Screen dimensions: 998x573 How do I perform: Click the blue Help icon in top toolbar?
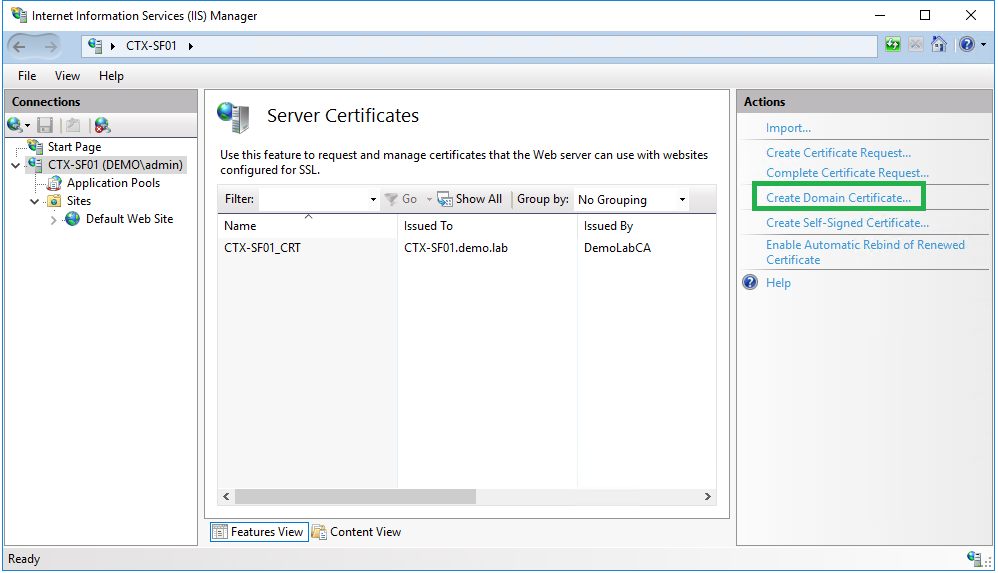pyautogui.click(x=966, y=45)
